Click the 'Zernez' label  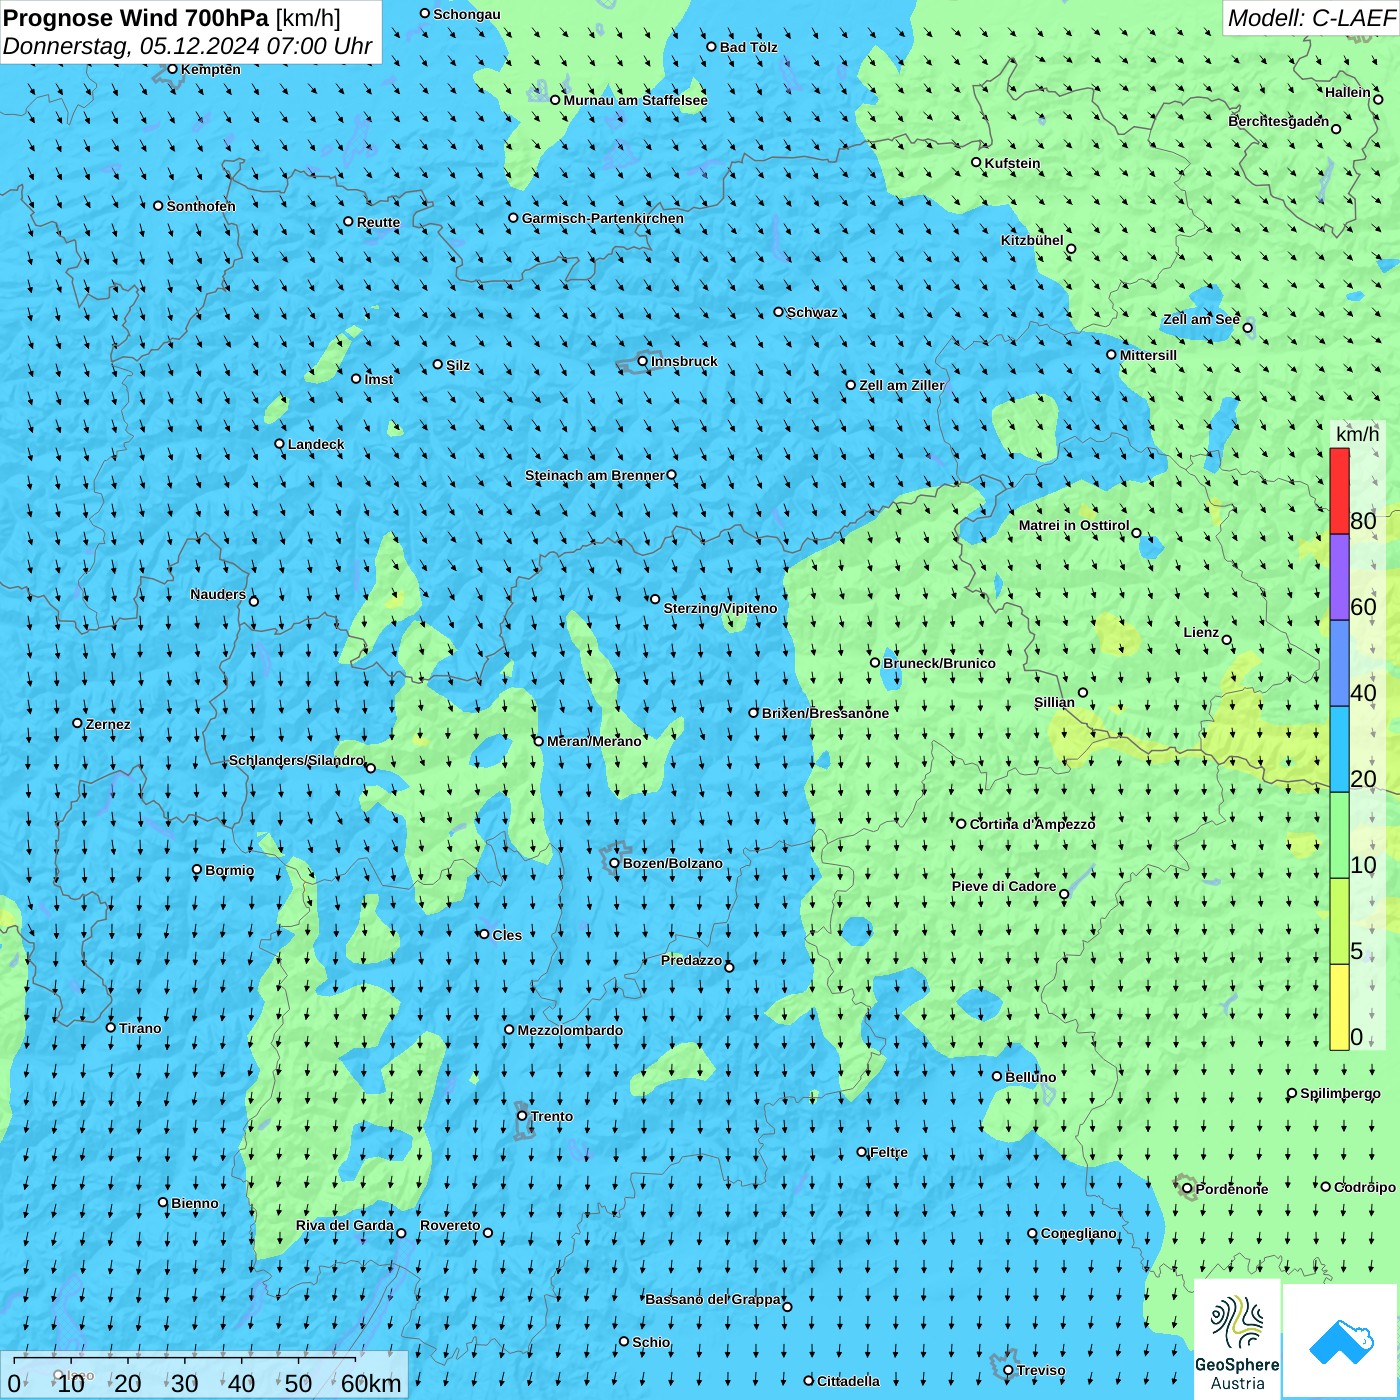point(108,724)
